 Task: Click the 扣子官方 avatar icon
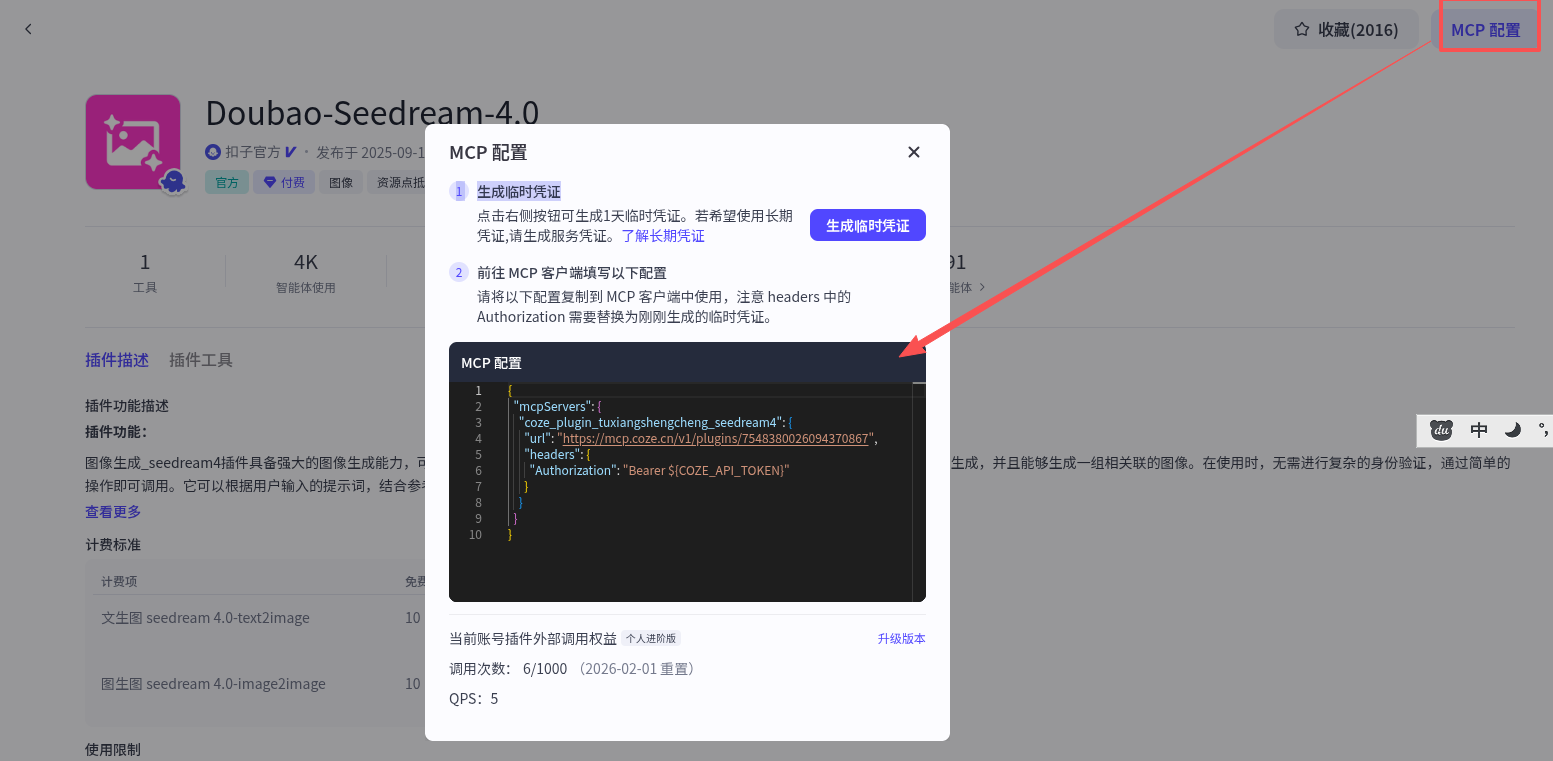tap(213, 152)
